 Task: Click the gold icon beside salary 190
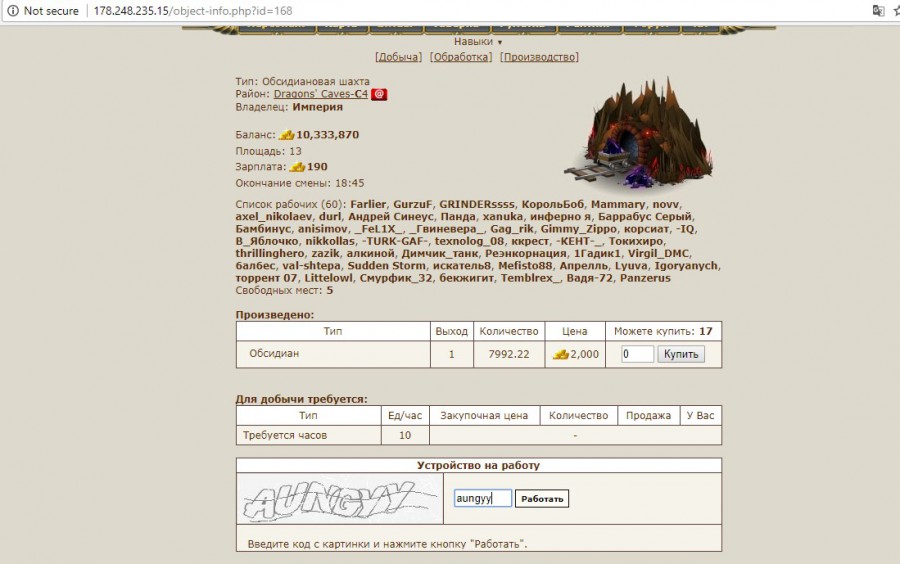coord(297,167)
